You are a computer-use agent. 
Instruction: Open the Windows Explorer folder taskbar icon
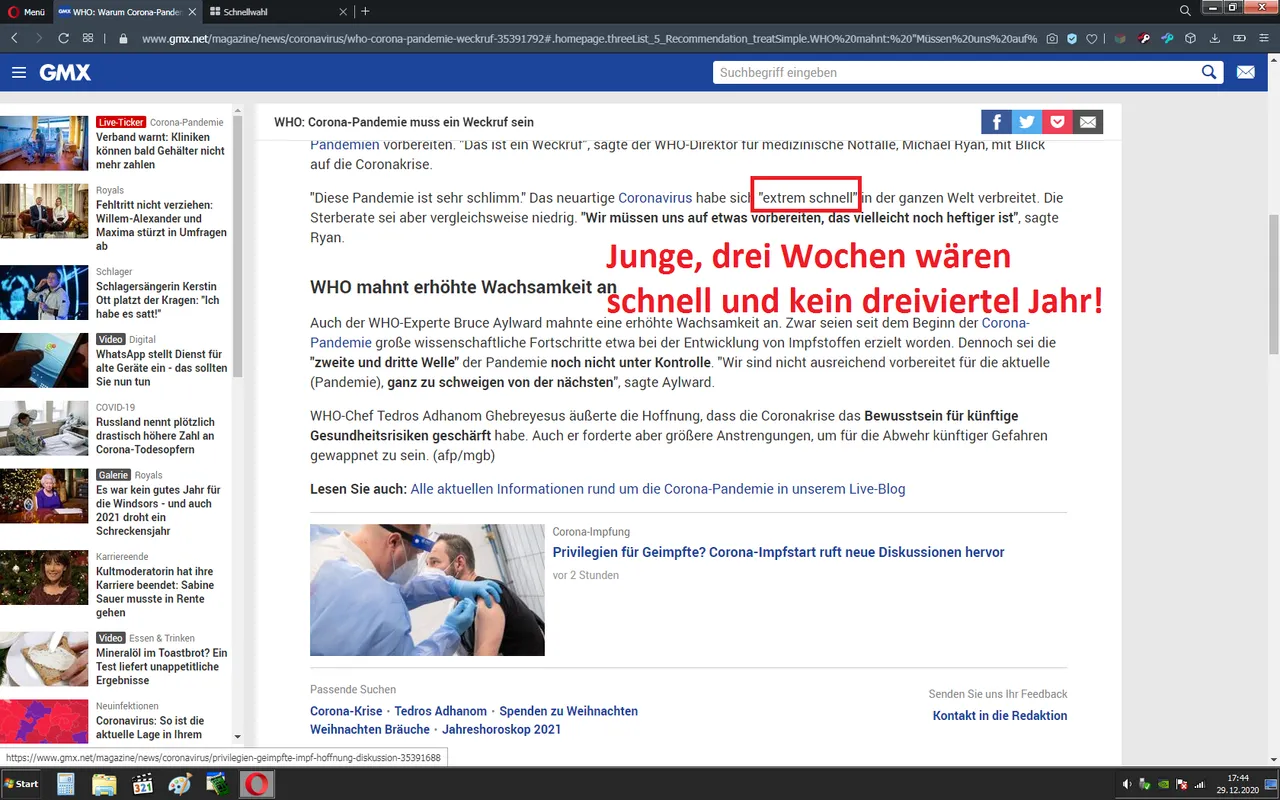click(x=104, y=784)
